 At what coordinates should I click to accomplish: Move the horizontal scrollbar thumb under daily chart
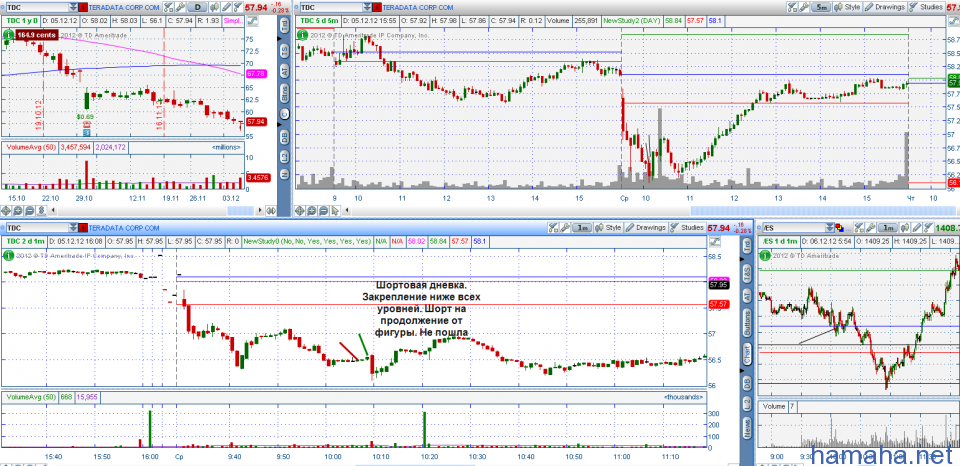pos(241,210)
